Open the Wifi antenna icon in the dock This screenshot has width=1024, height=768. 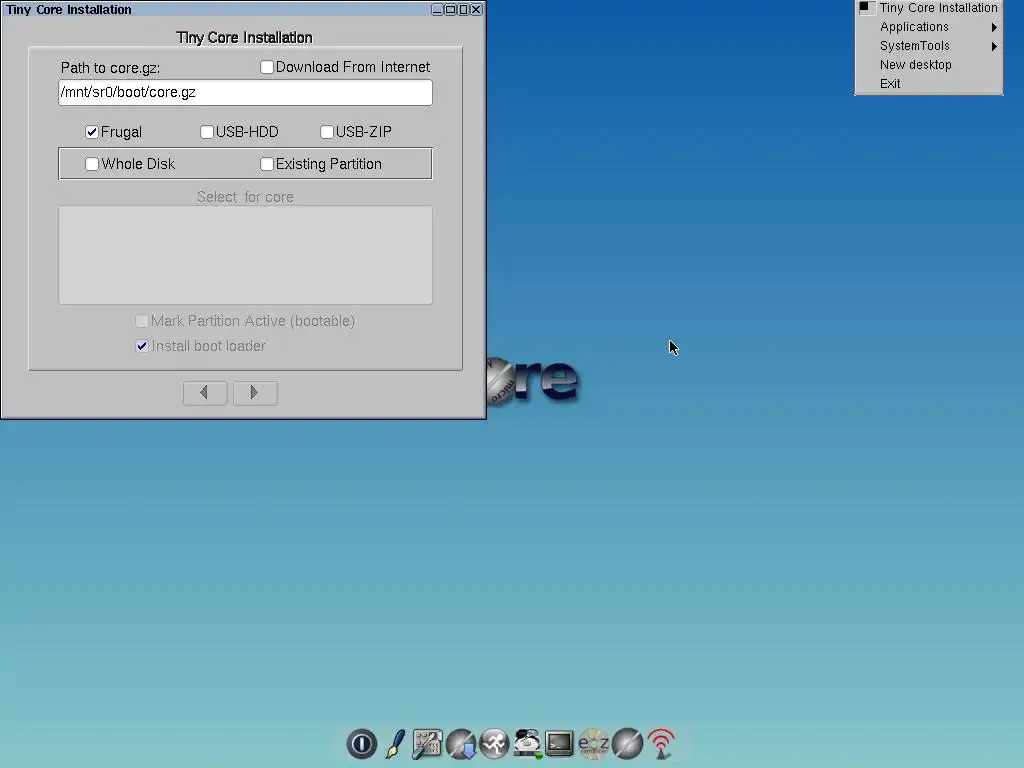click(x=661, y=744)
